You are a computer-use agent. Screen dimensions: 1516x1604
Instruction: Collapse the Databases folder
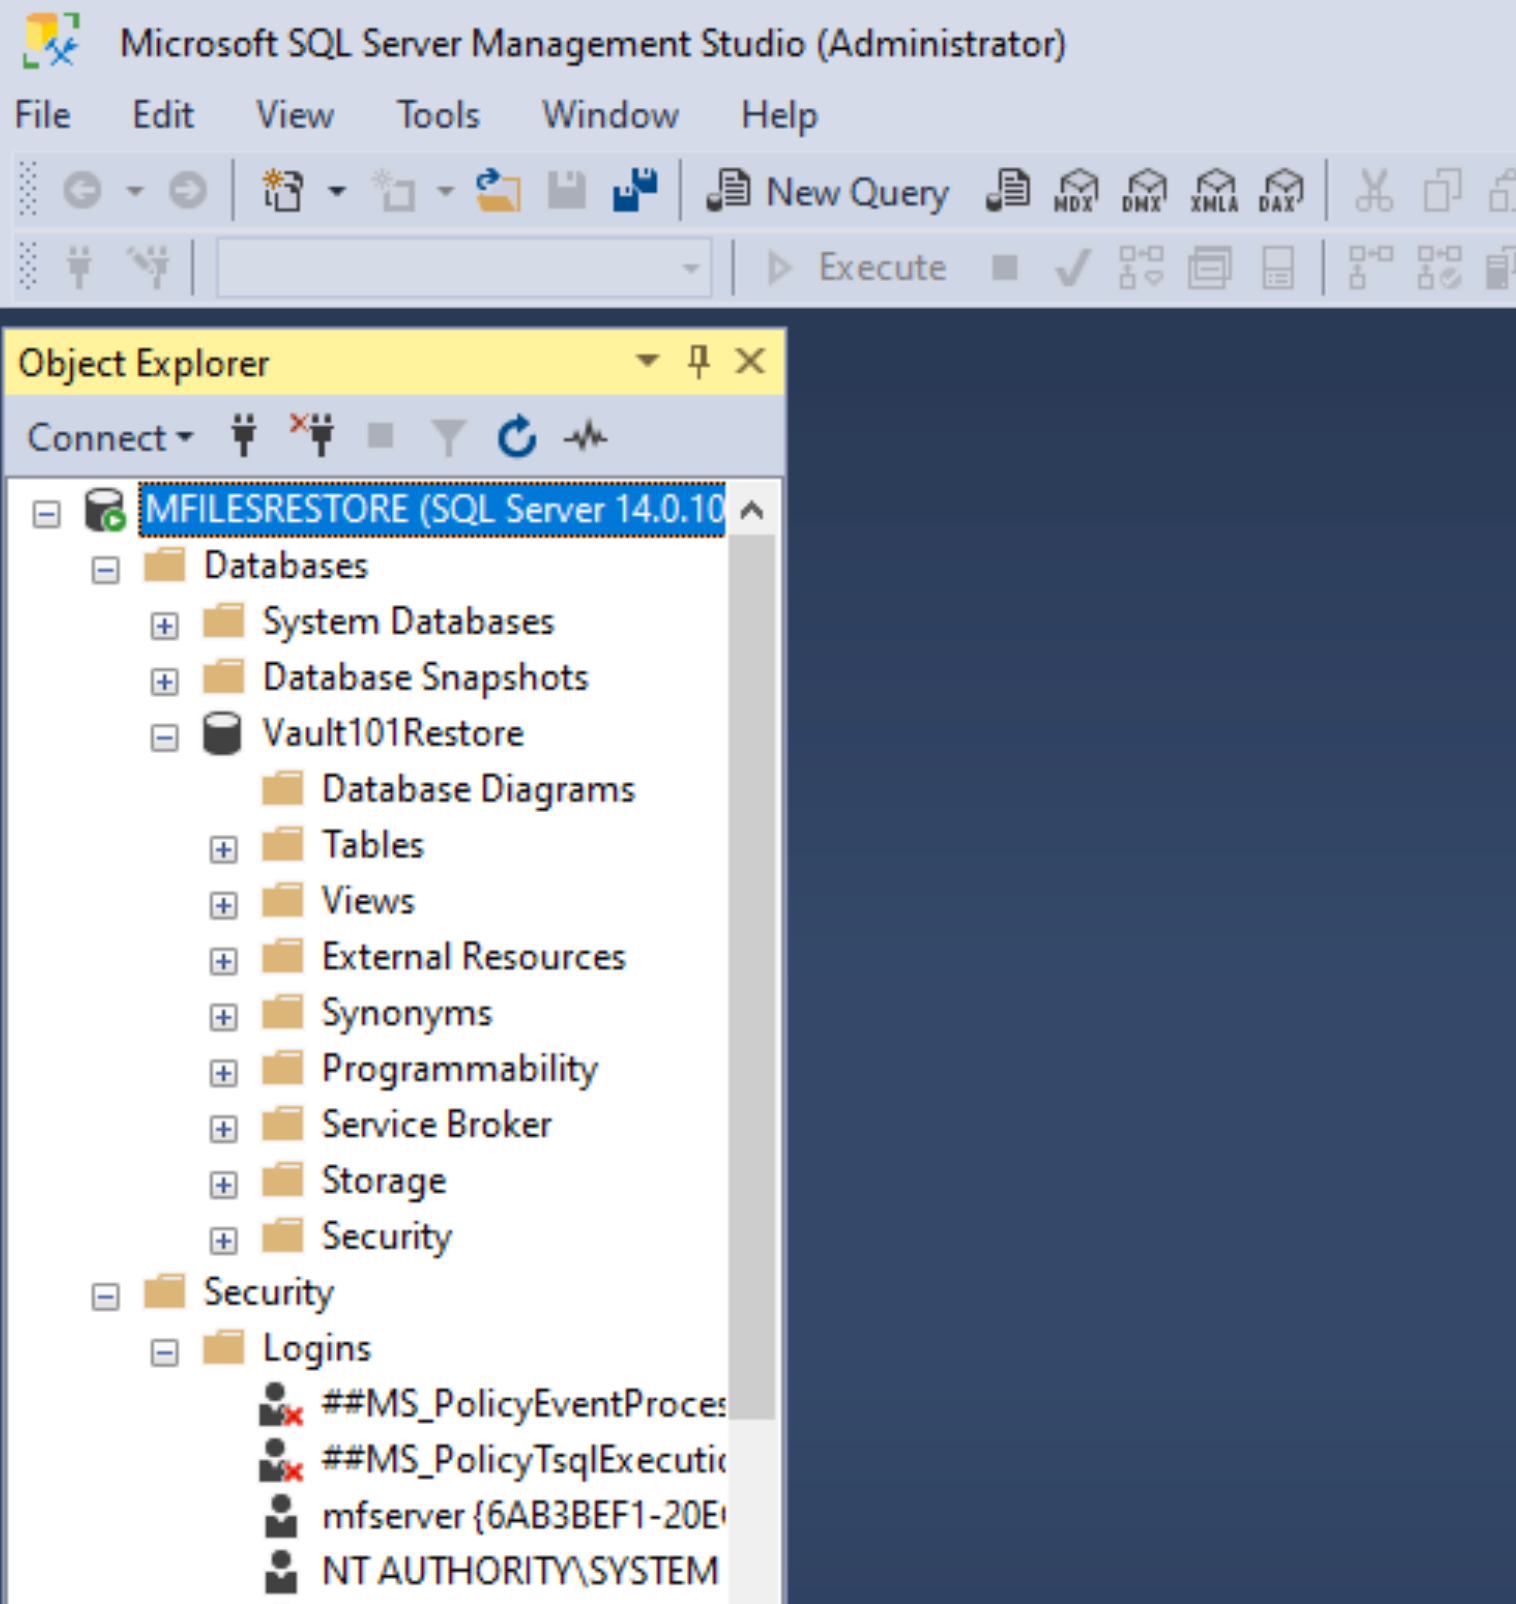pyautogui.click(x=106, y=570)
